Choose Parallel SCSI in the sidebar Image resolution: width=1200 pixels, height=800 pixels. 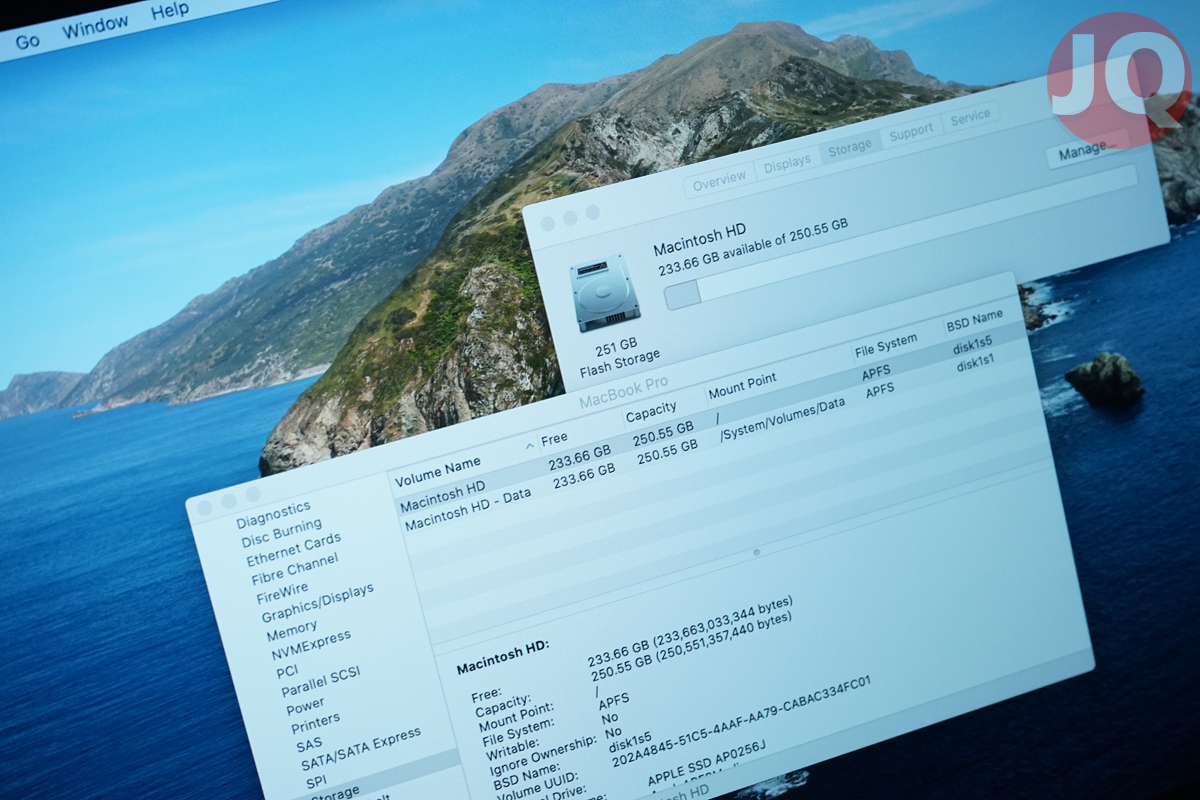coord(320,681)
